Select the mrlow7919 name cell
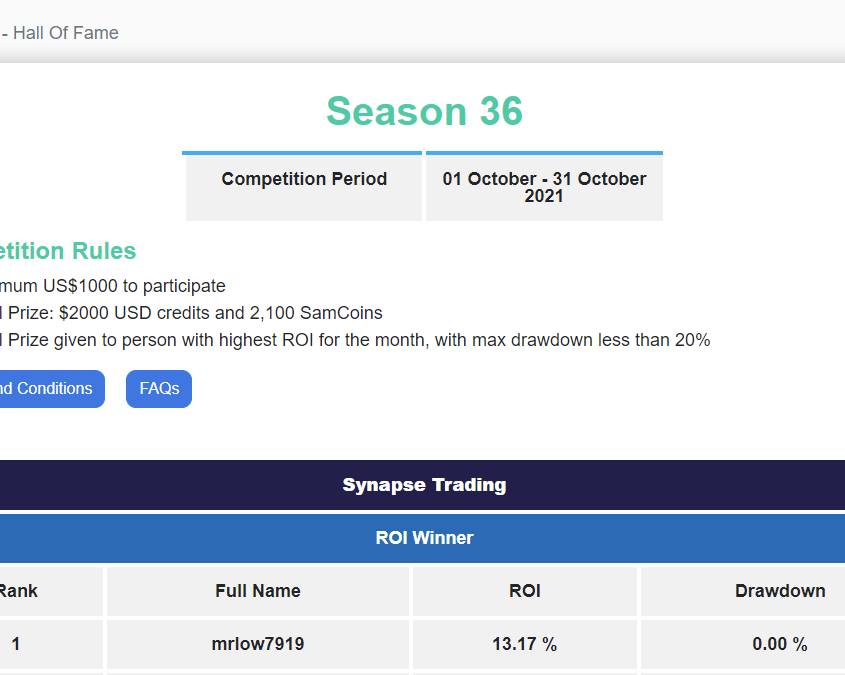This screenshot has height=675, width=845. point(258,645)
